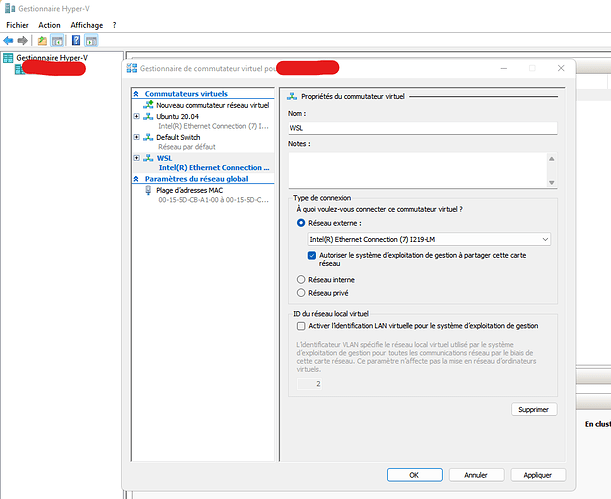Click the blue Help toolbar icon

tap(75, 41)
